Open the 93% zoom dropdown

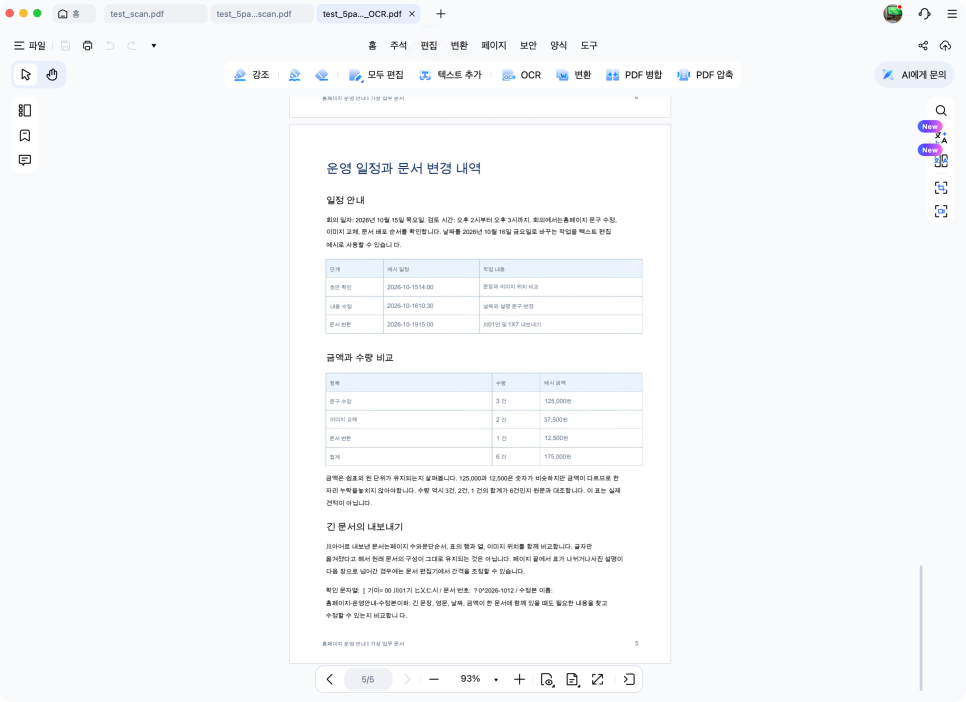tap(496, 680)
